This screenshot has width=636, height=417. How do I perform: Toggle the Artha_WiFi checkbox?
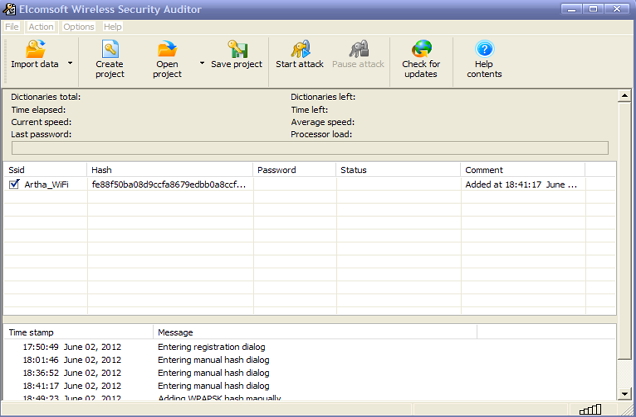point(14,184)
